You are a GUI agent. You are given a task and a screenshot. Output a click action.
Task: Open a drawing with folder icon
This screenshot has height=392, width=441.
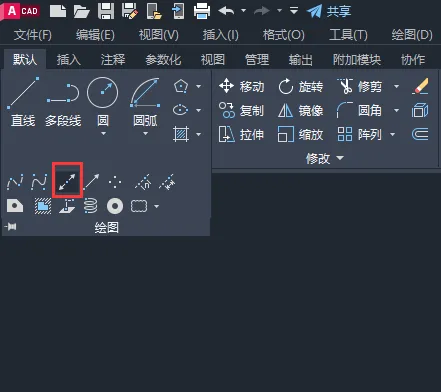point(81,11)
